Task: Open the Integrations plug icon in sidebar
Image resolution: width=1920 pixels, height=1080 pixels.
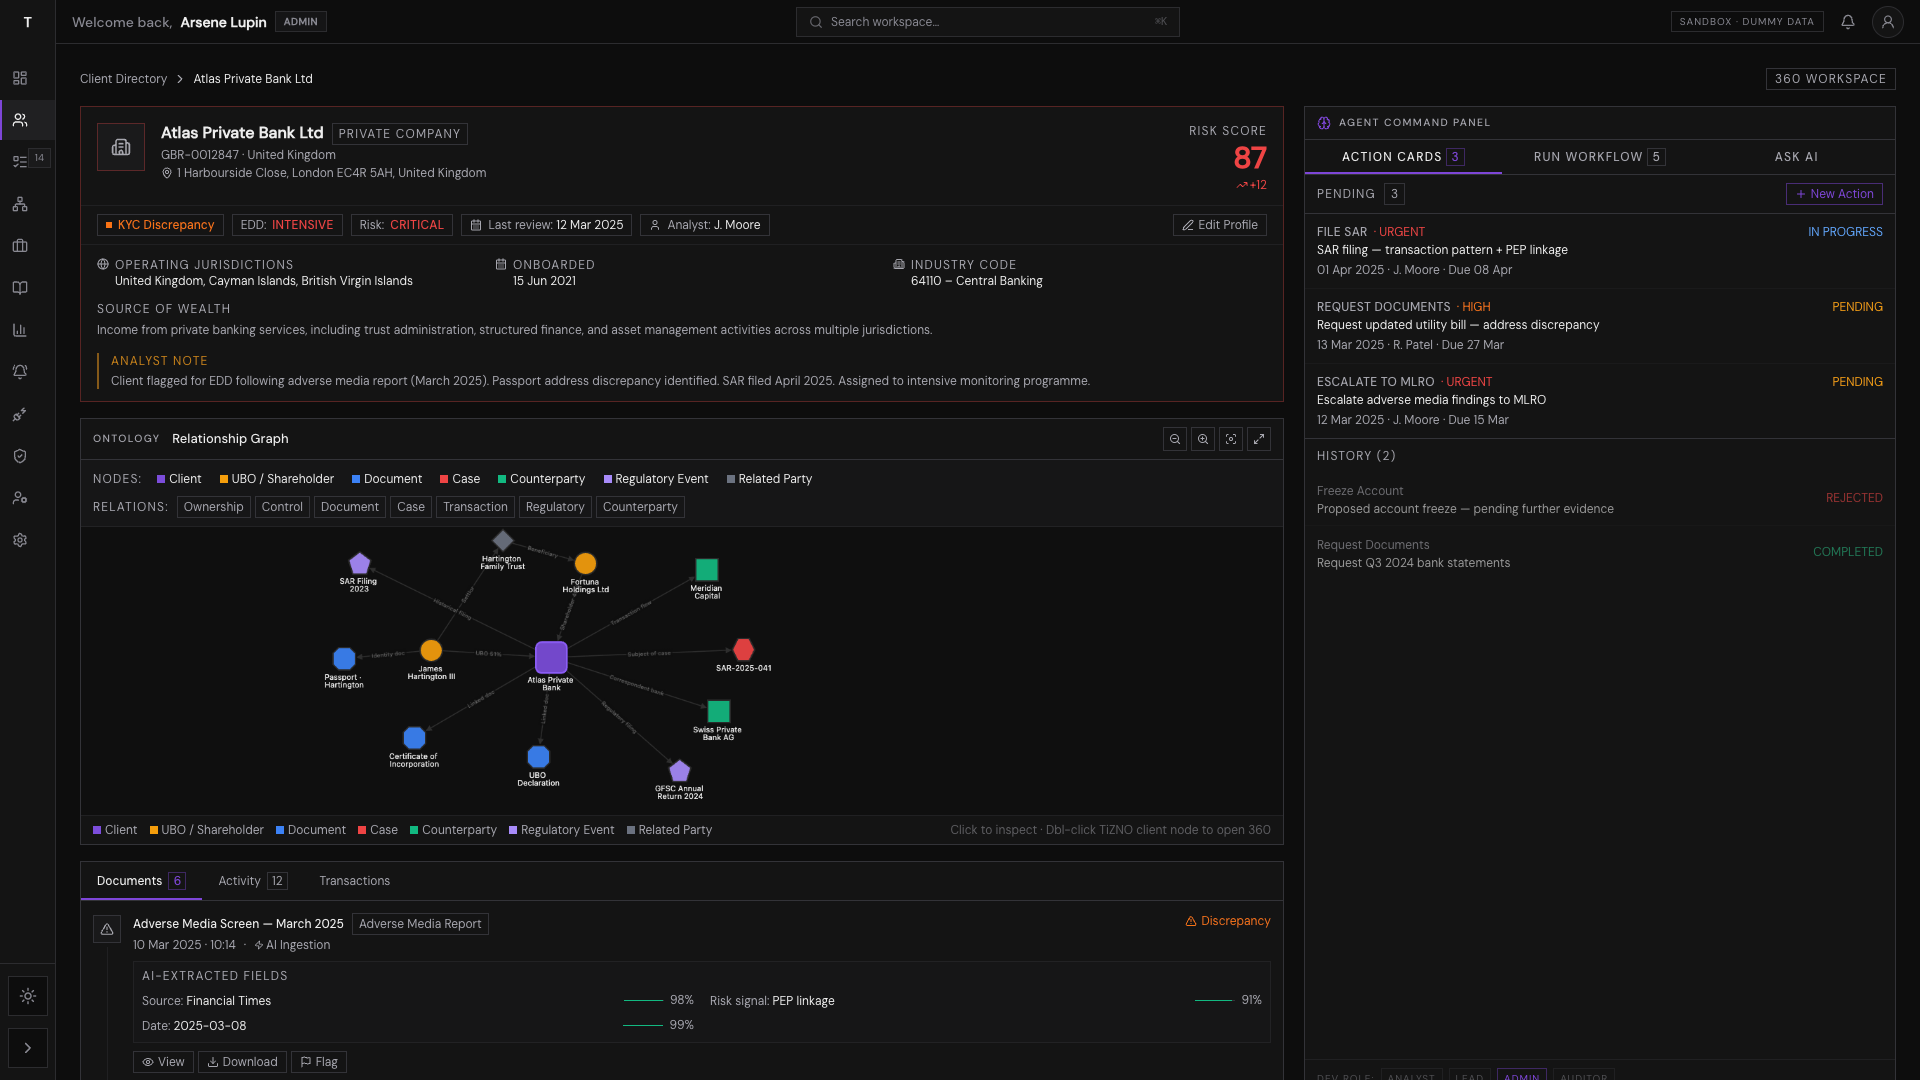Action: tap(20, 414)
